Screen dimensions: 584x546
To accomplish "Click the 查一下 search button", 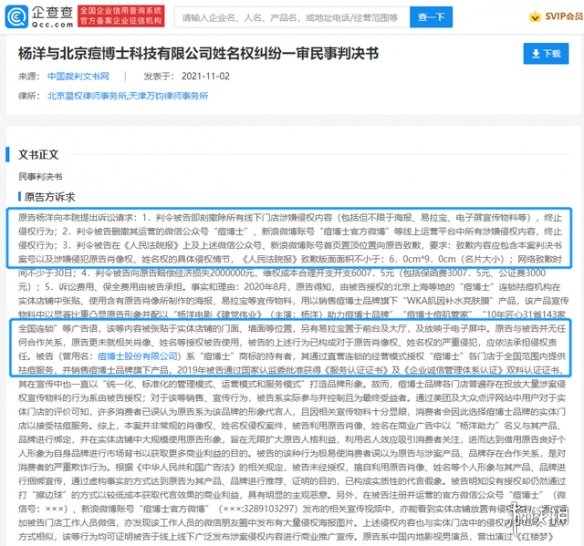I will (431, 17).
